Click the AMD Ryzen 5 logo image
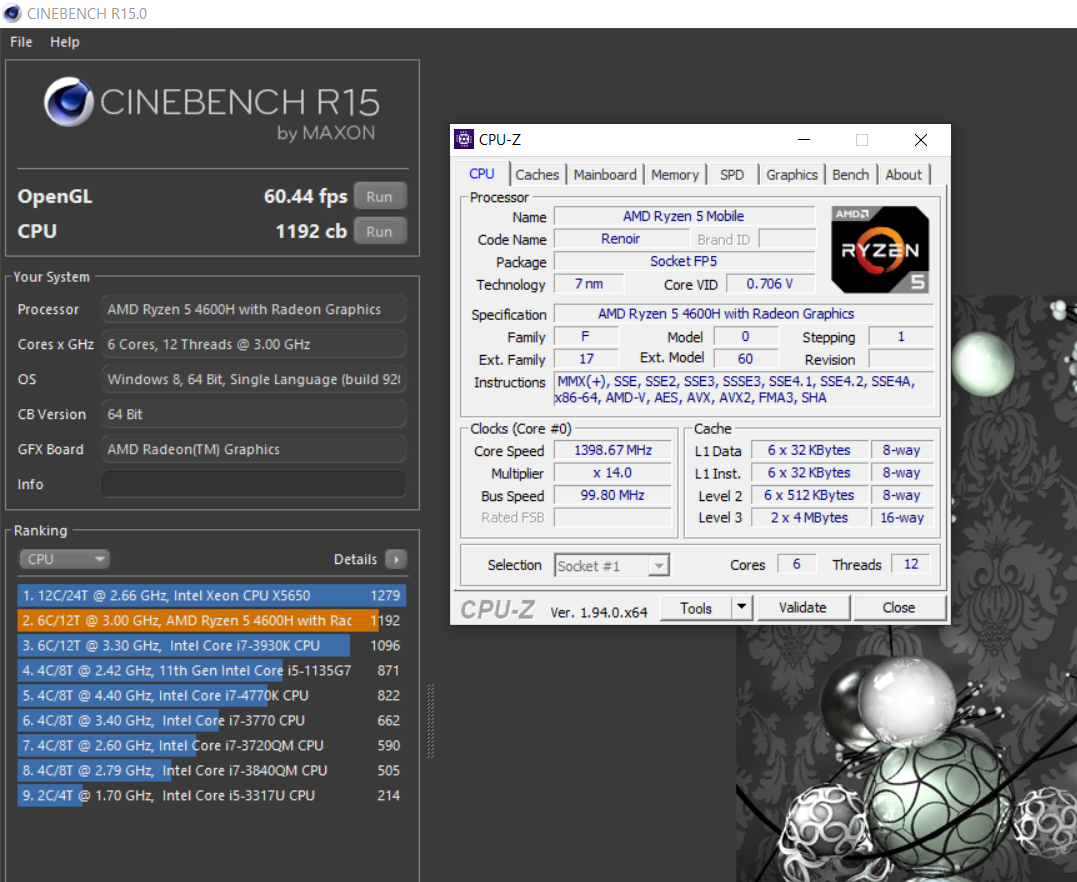Image resolution: width=1077 pixels, height=882 pixels. [x=879, y=249]
